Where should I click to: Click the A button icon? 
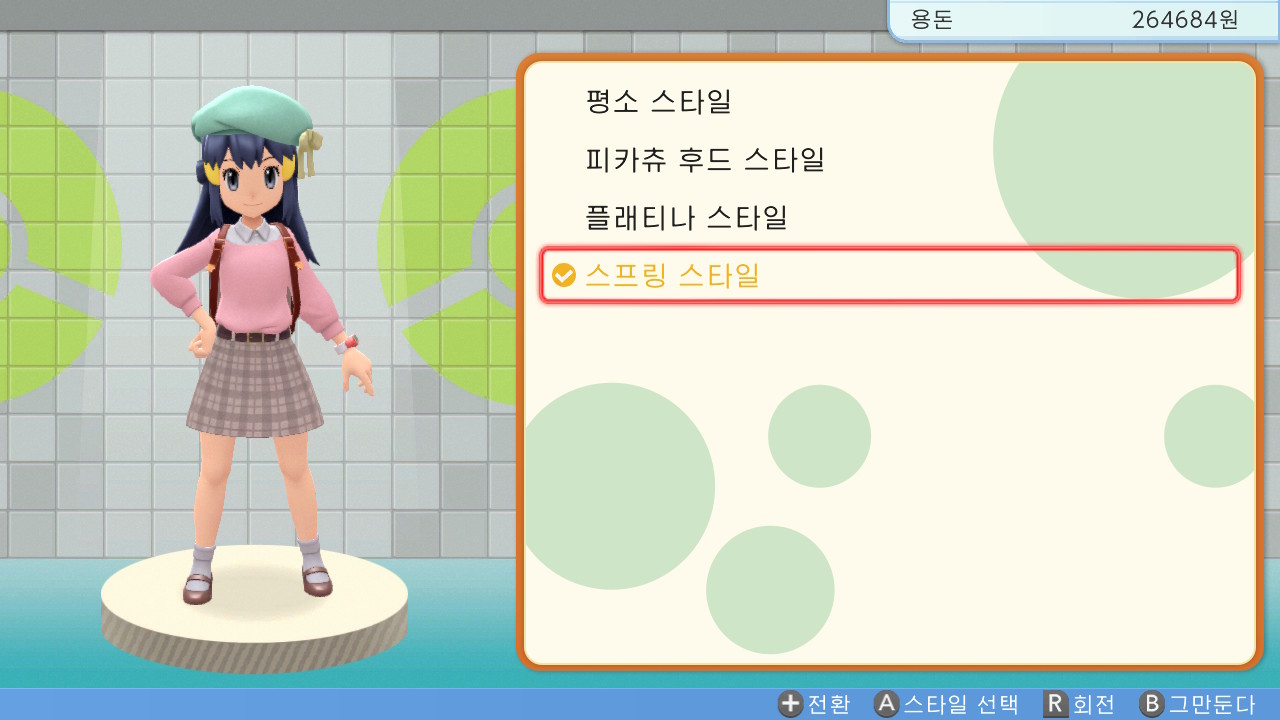coord(886,704)
